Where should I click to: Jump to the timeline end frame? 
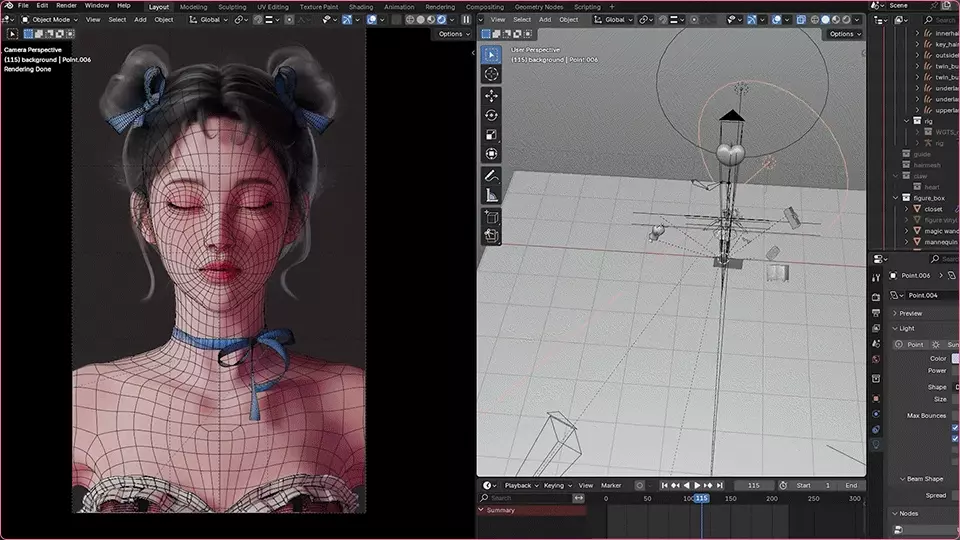pos(720,486)
